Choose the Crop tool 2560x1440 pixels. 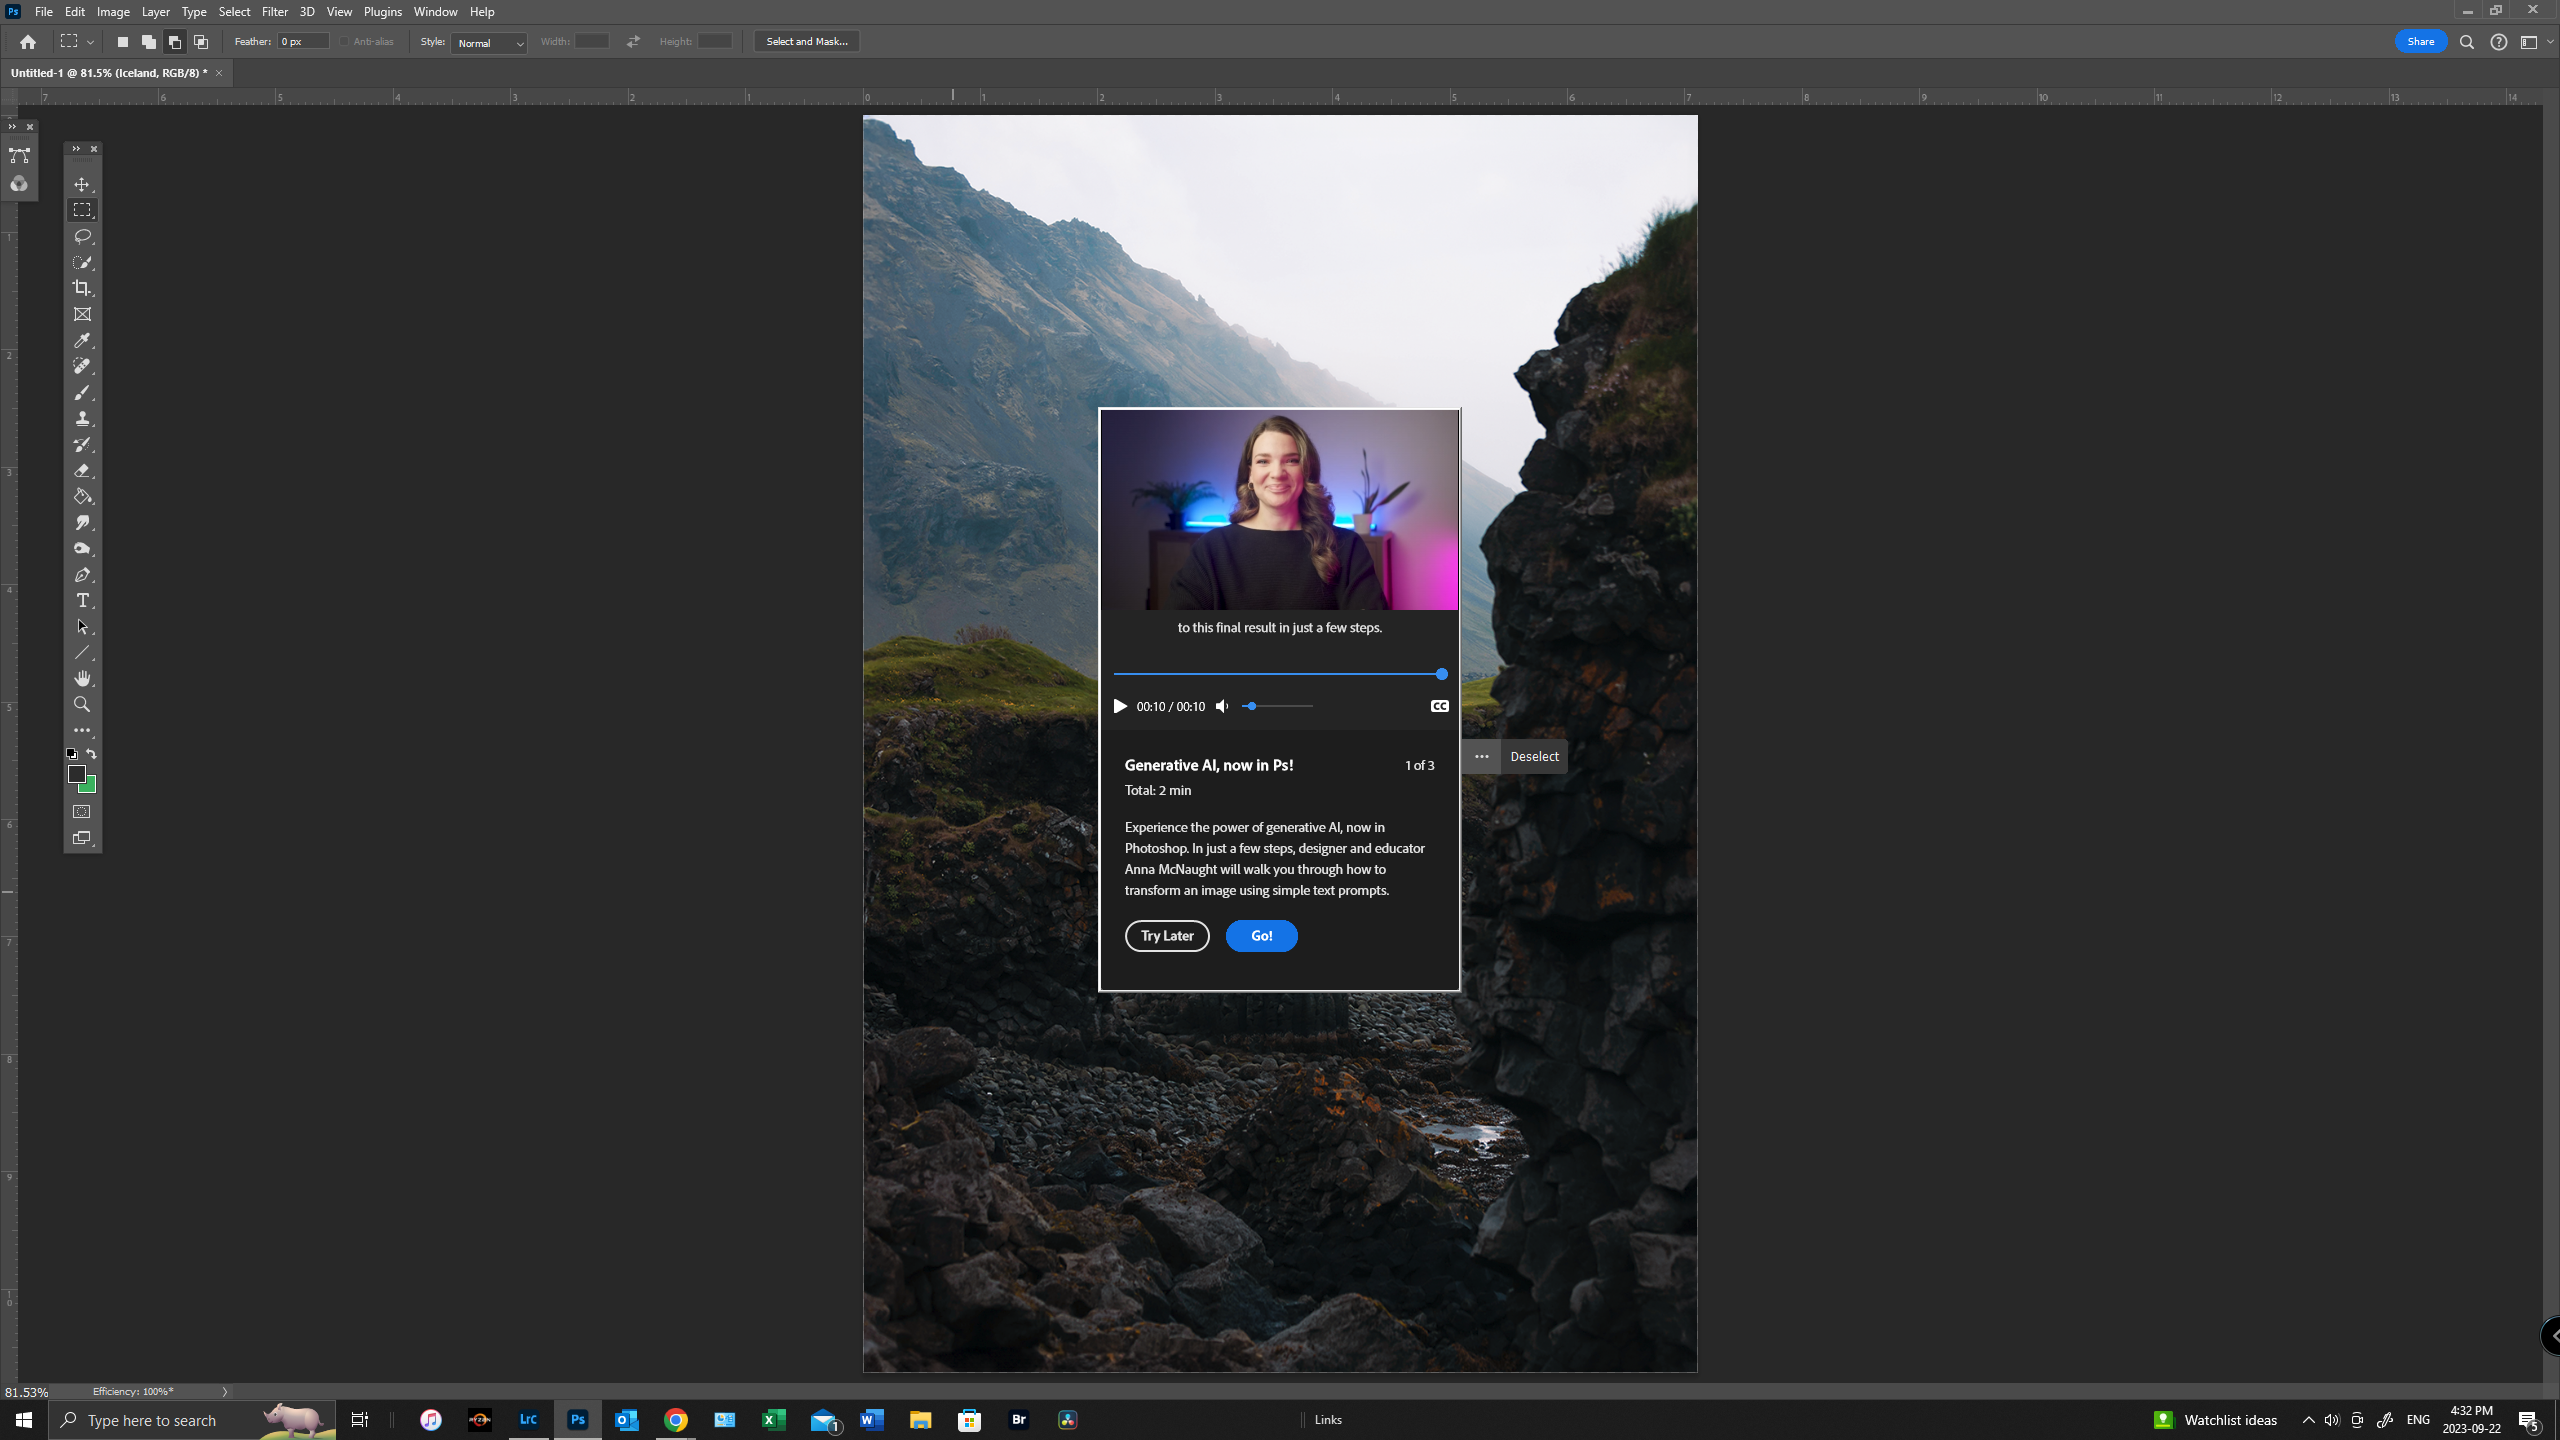[82, 288]
